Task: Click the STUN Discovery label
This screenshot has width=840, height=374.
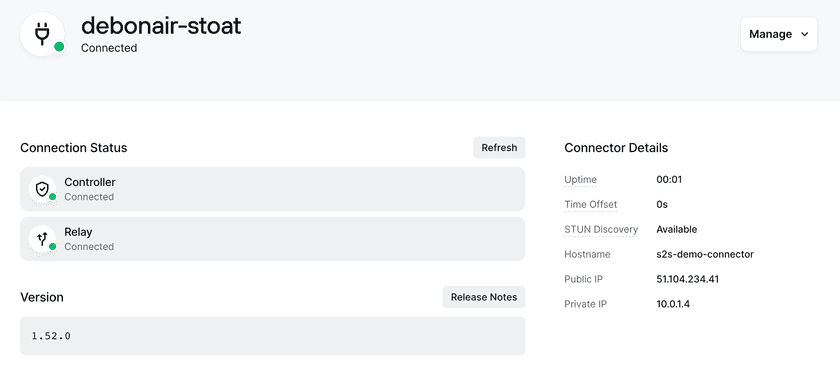Action: tap(601, 229)
